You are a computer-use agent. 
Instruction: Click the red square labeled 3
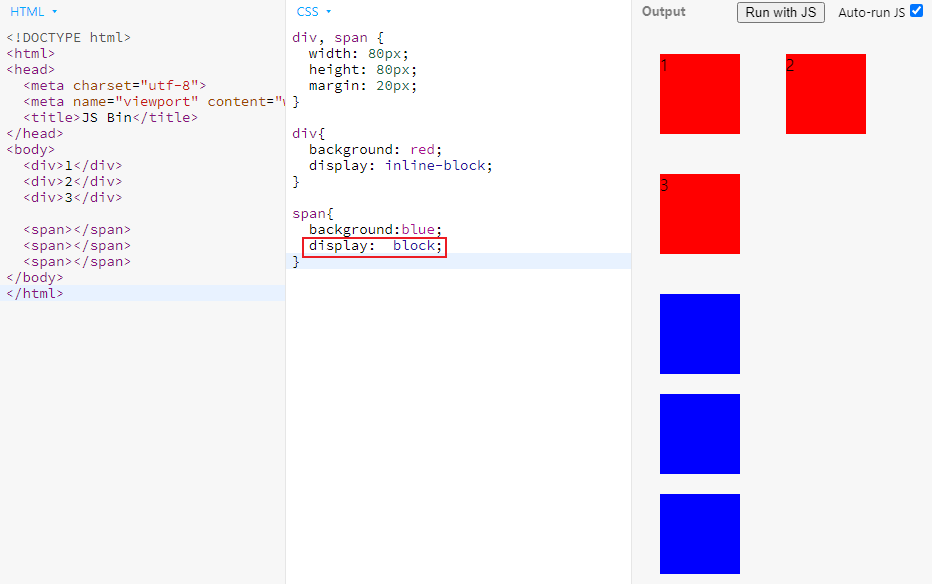point(699,213)
